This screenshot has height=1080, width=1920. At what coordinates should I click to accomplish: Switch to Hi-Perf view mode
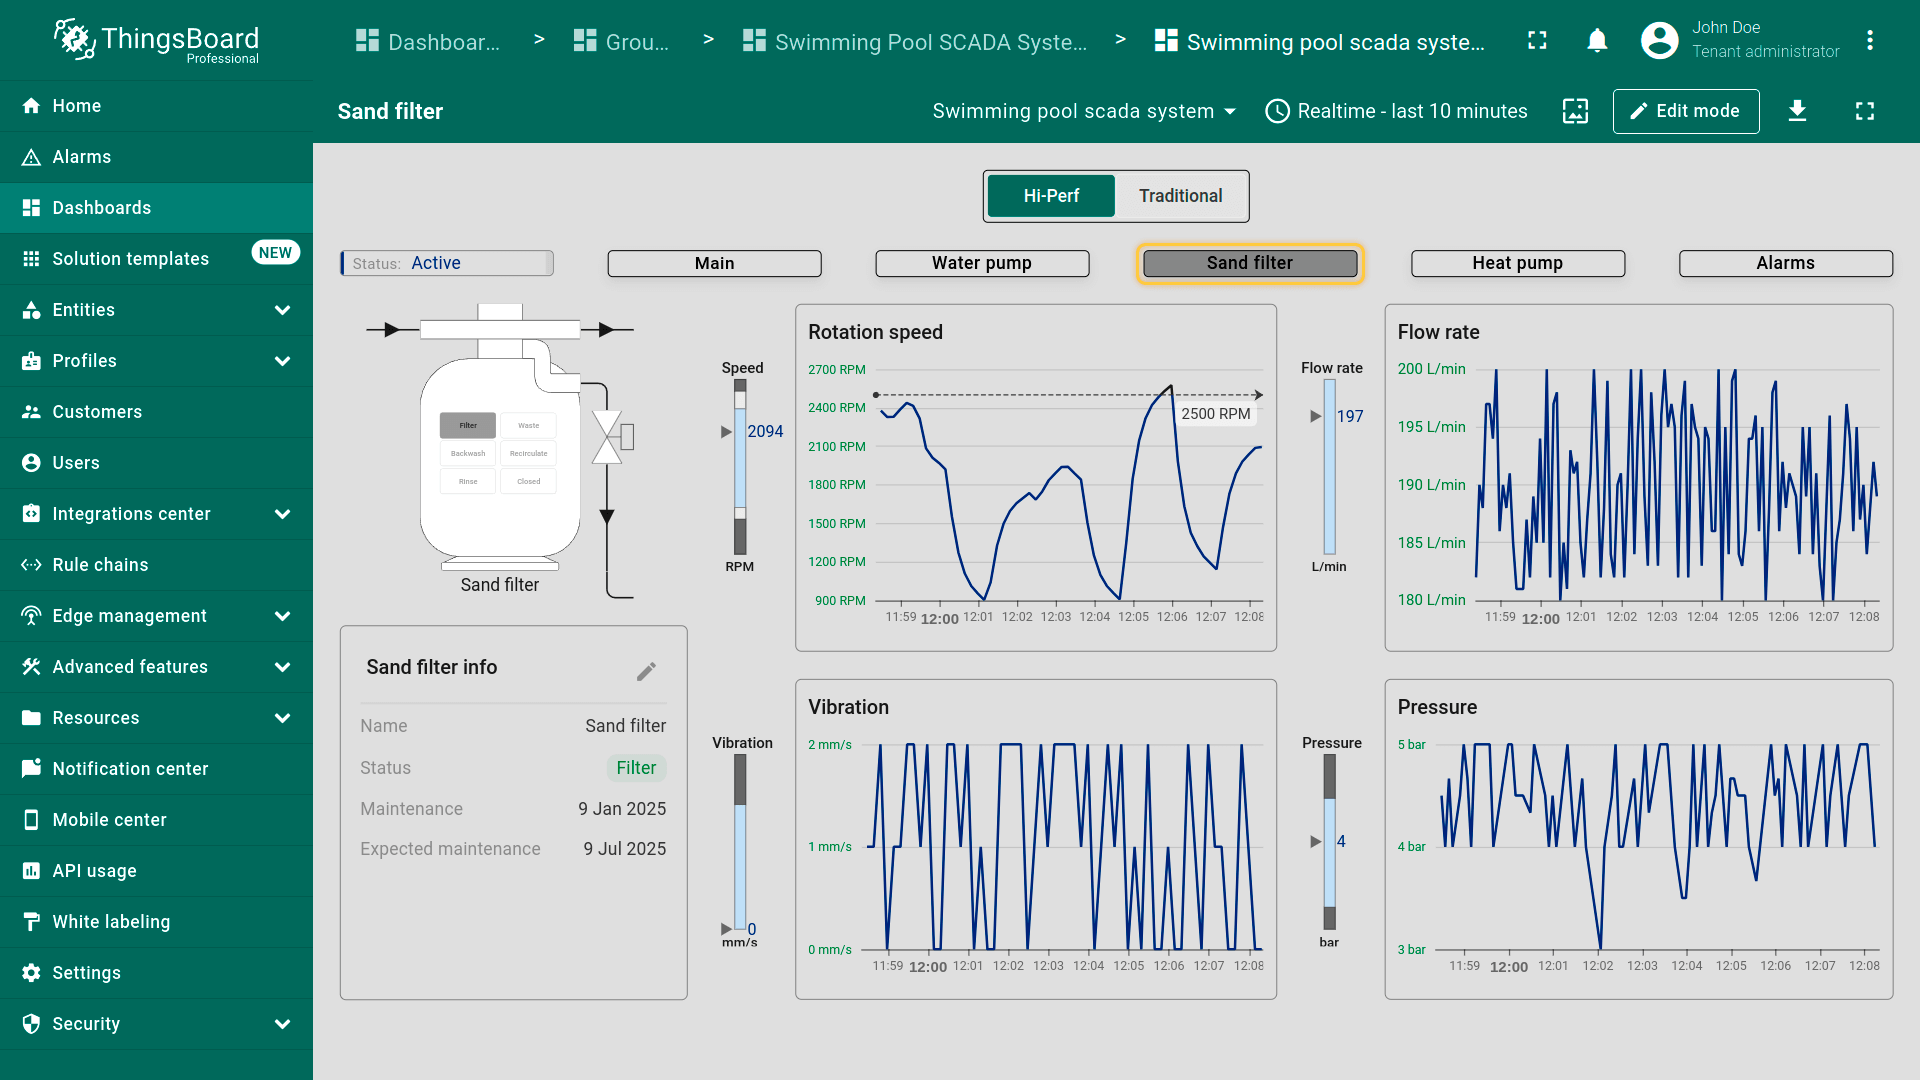[1050, 196]
